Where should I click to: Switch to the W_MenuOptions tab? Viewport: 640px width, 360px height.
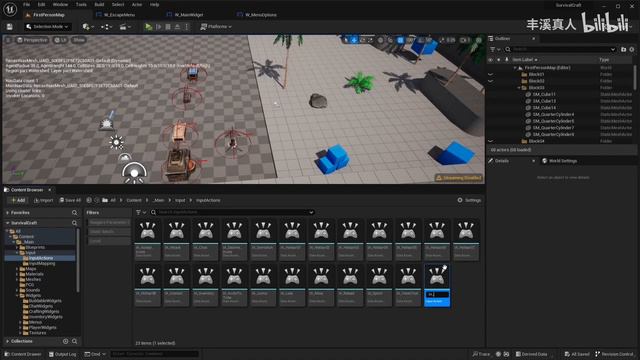[x=260, y=15]
